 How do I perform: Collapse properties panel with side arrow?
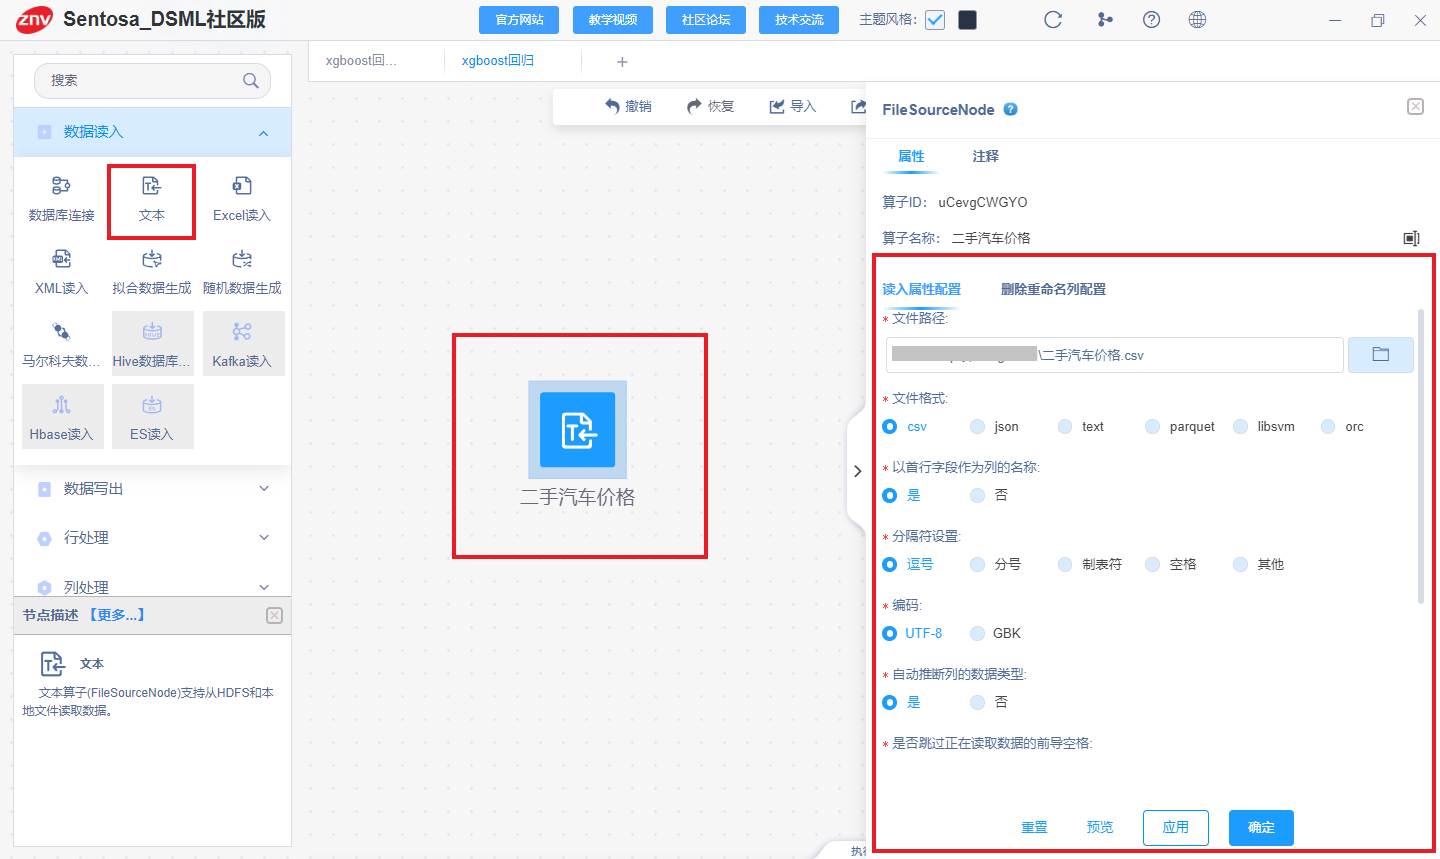coord(857,471)
